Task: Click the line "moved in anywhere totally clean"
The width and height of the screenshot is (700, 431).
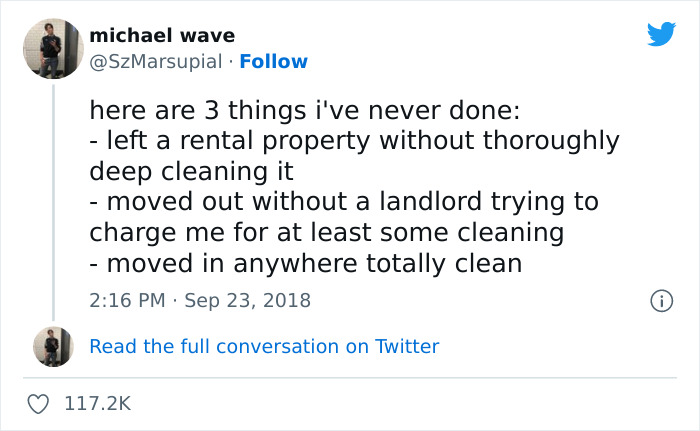Action: tap(305, 264)
